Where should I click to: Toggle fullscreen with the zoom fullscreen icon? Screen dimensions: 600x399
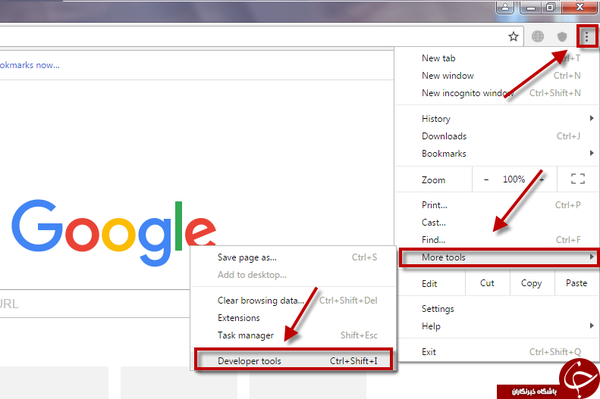pyautogui.click(x=578, y=179)
